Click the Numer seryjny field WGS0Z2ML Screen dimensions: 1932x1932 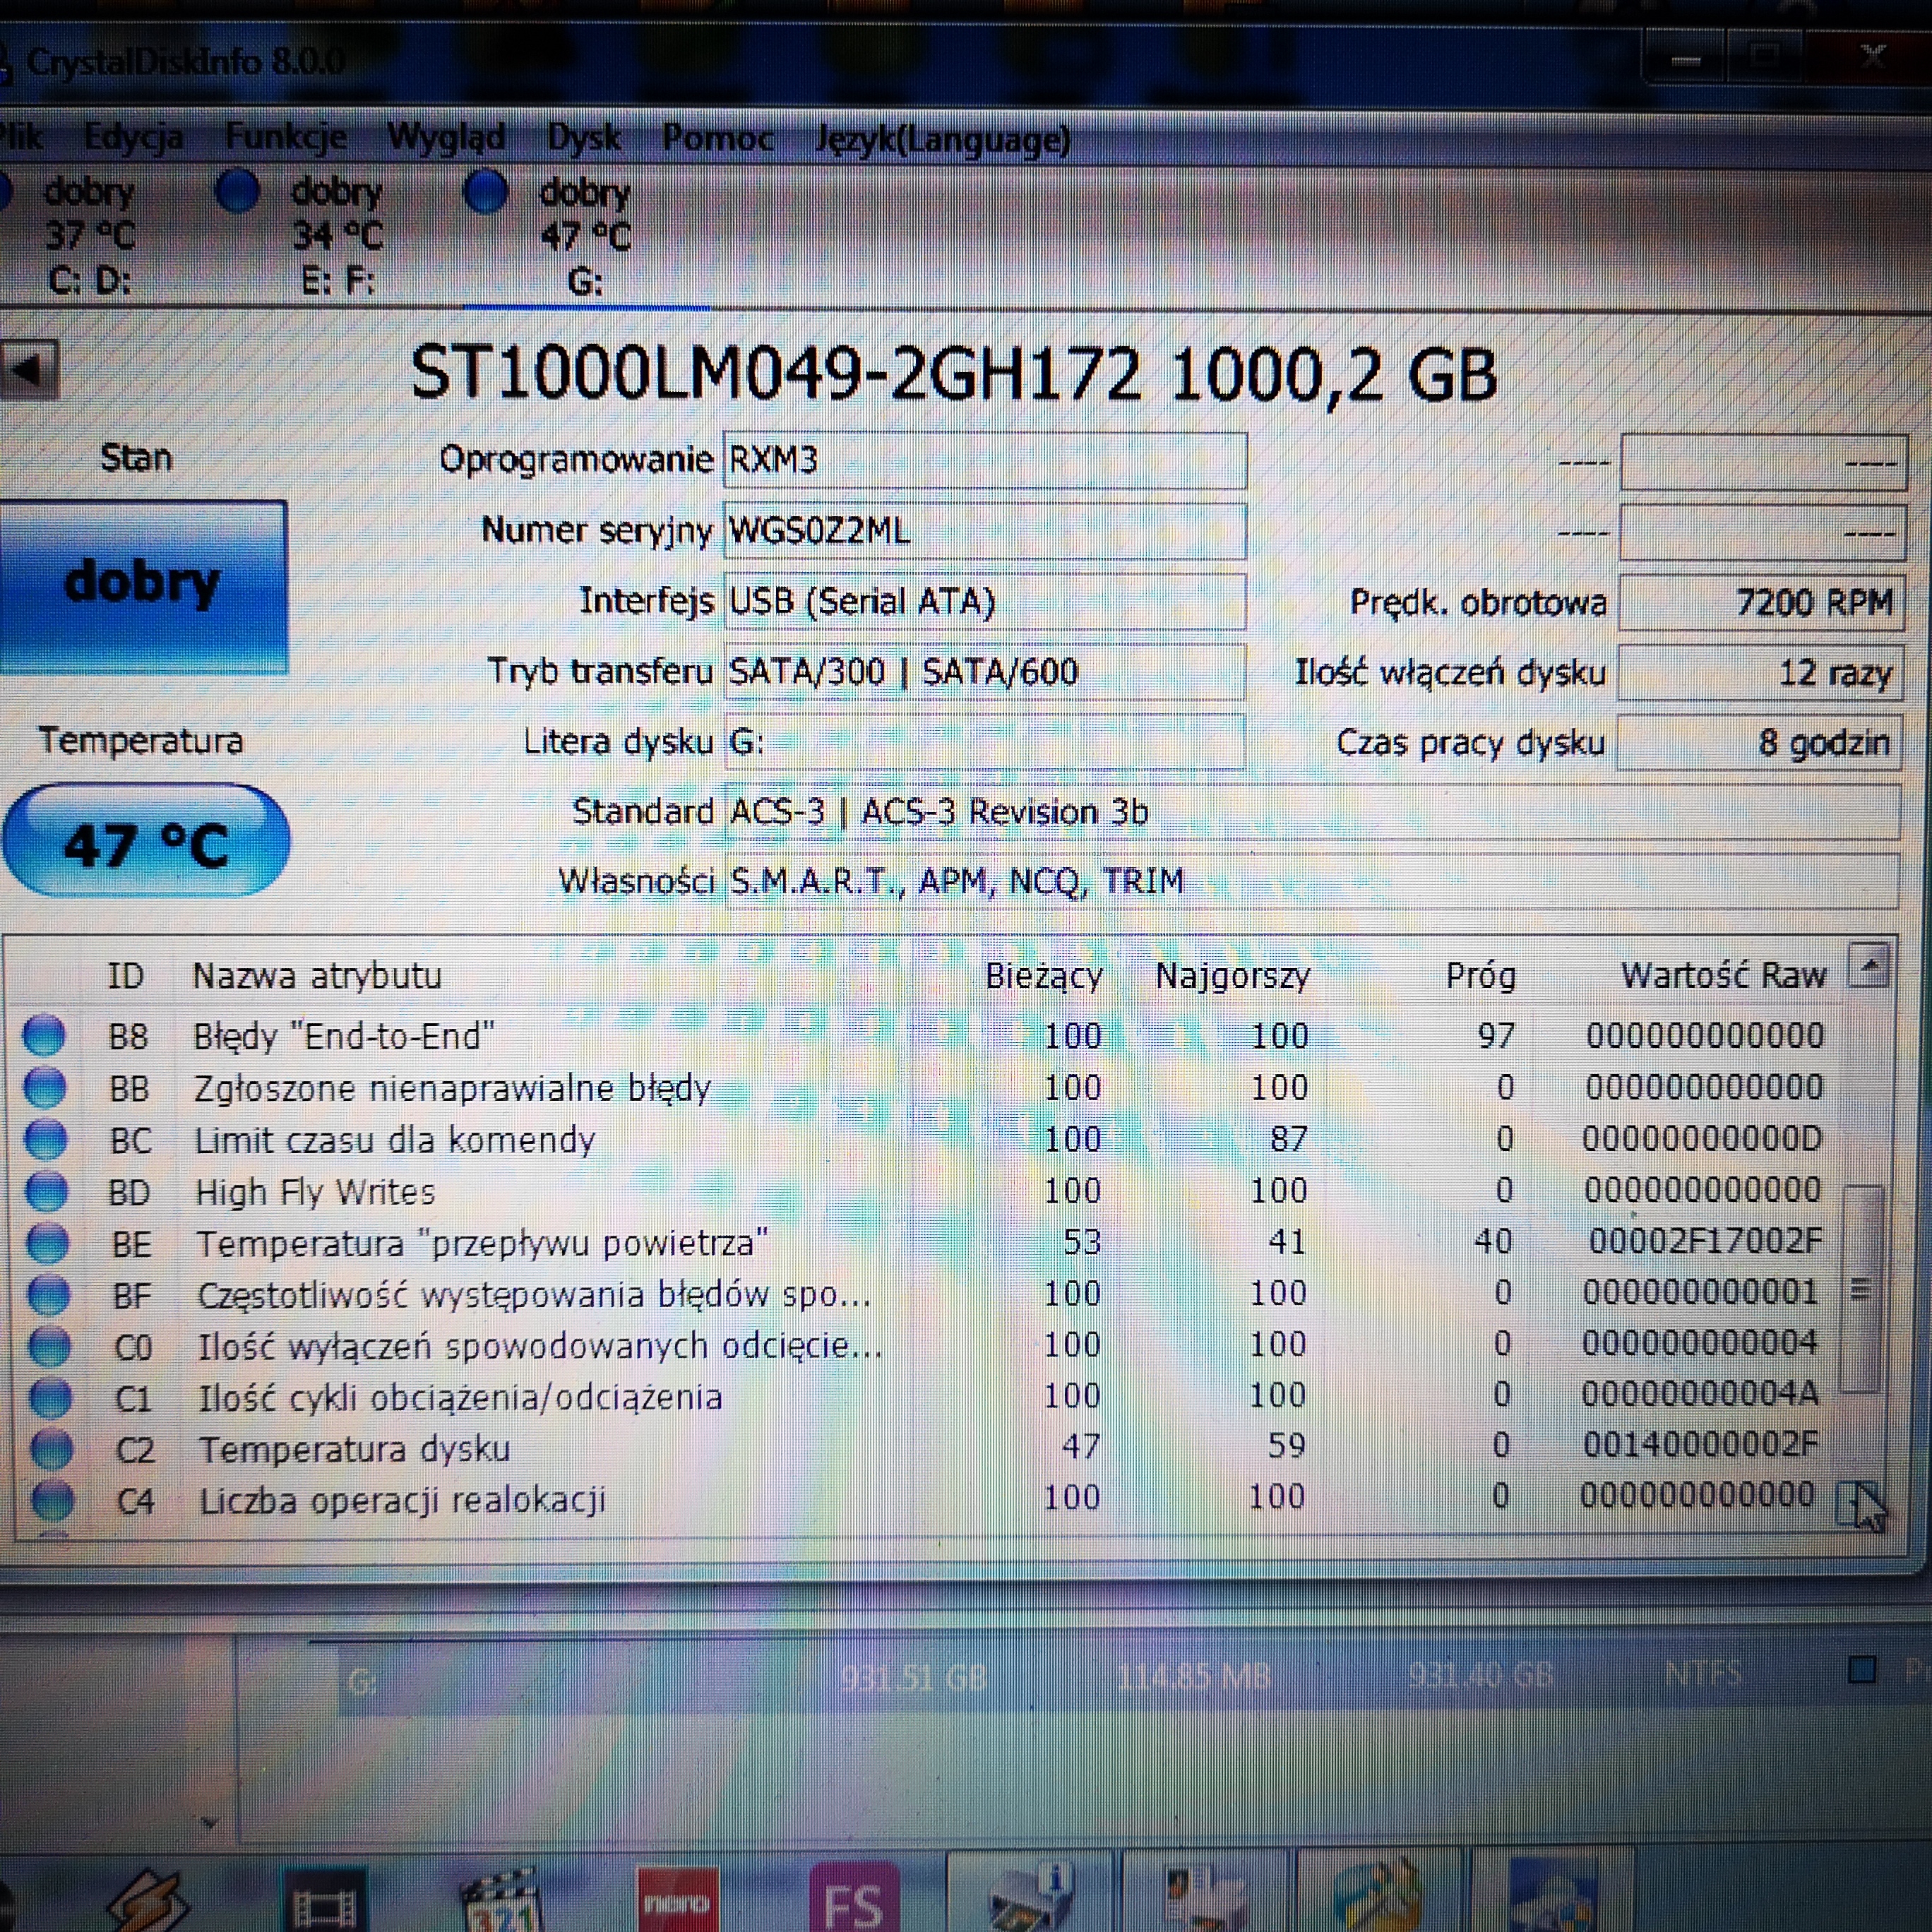point(984,530)
